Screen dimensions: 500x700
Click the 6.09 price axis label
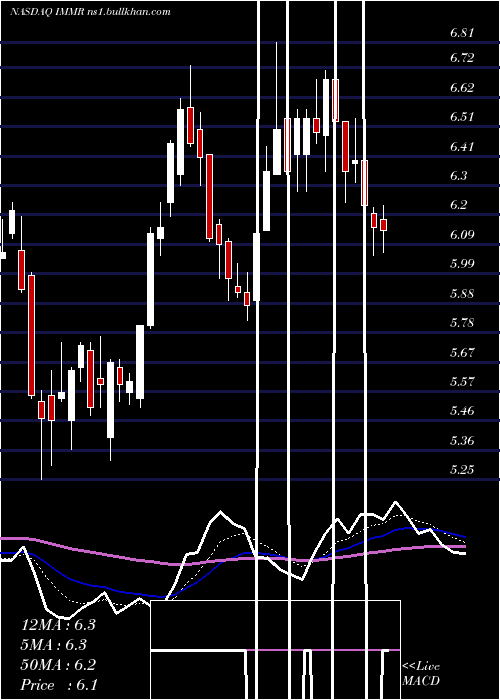tap(462, 234)
